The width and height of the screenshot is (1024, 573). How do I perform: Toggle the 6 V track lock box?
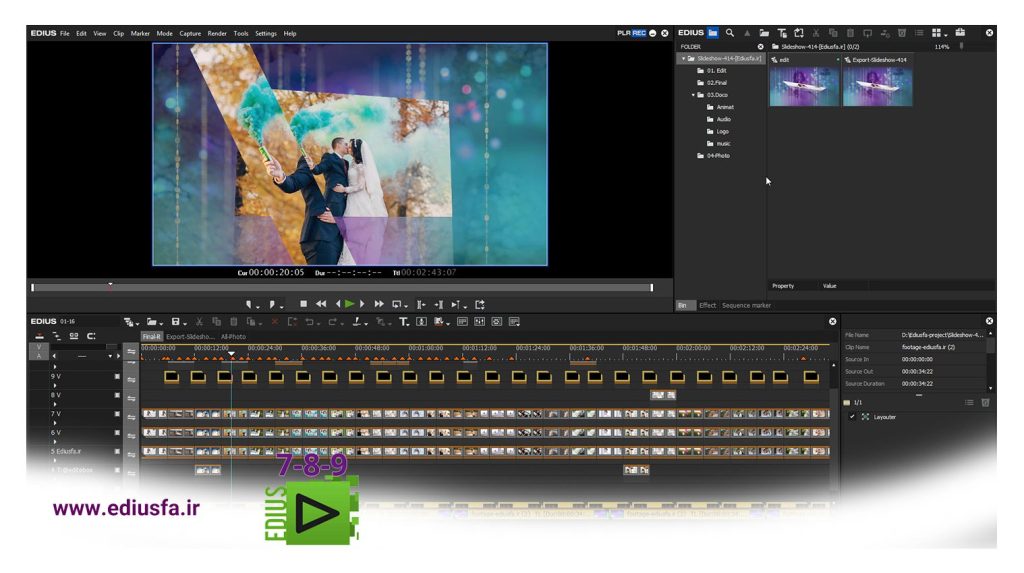point(118,433)
